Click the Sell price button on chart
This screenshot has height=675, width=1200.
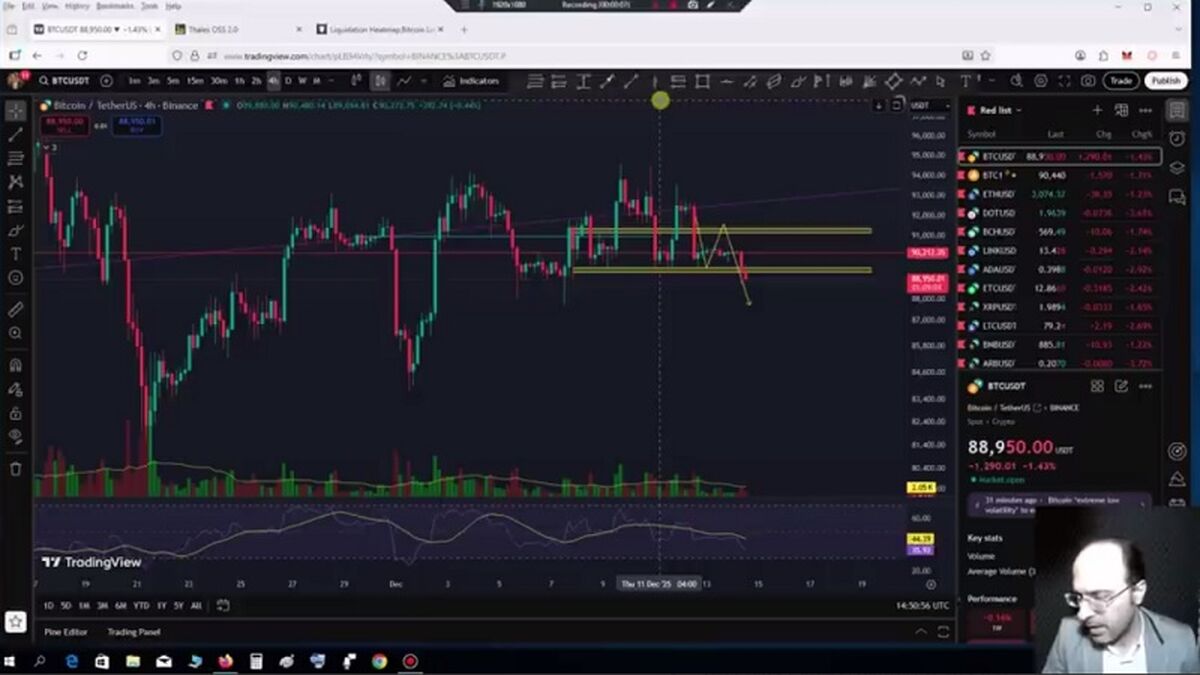[x=63, y=124]
